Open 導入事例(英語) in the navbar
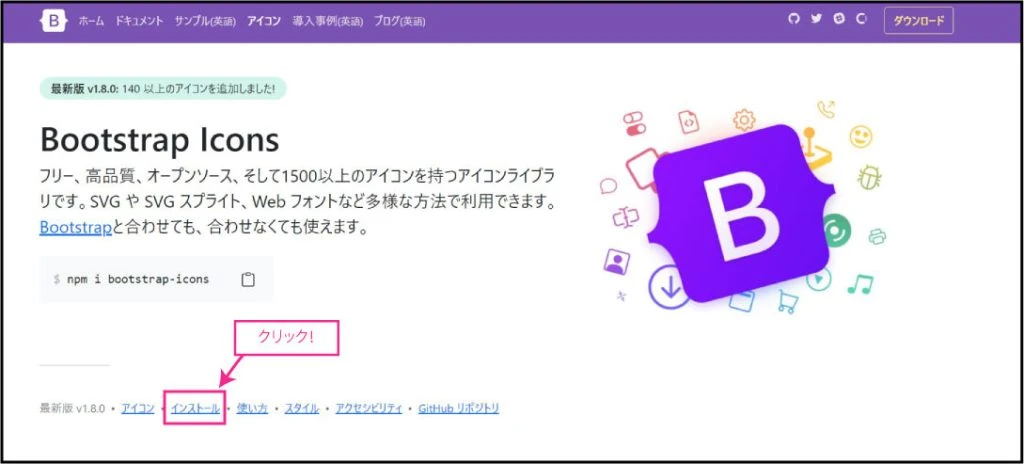 327,22
